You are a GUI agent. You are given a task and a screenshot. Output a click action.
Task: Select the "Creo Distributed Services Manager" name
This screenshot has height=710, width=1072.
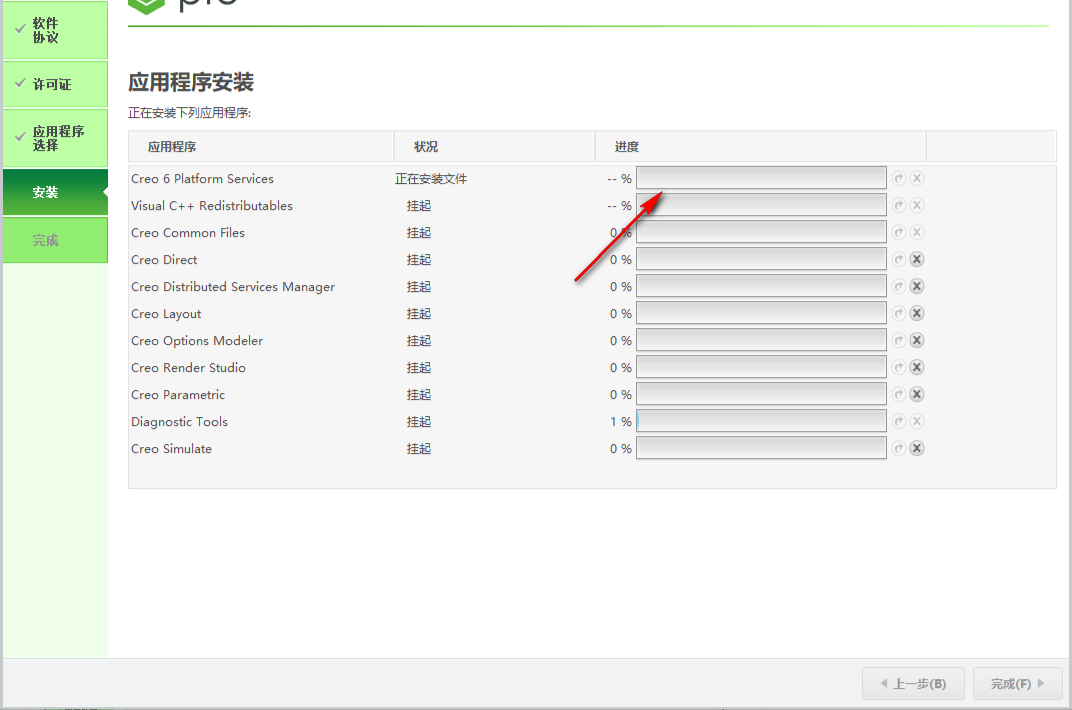(x=233, y=287)
